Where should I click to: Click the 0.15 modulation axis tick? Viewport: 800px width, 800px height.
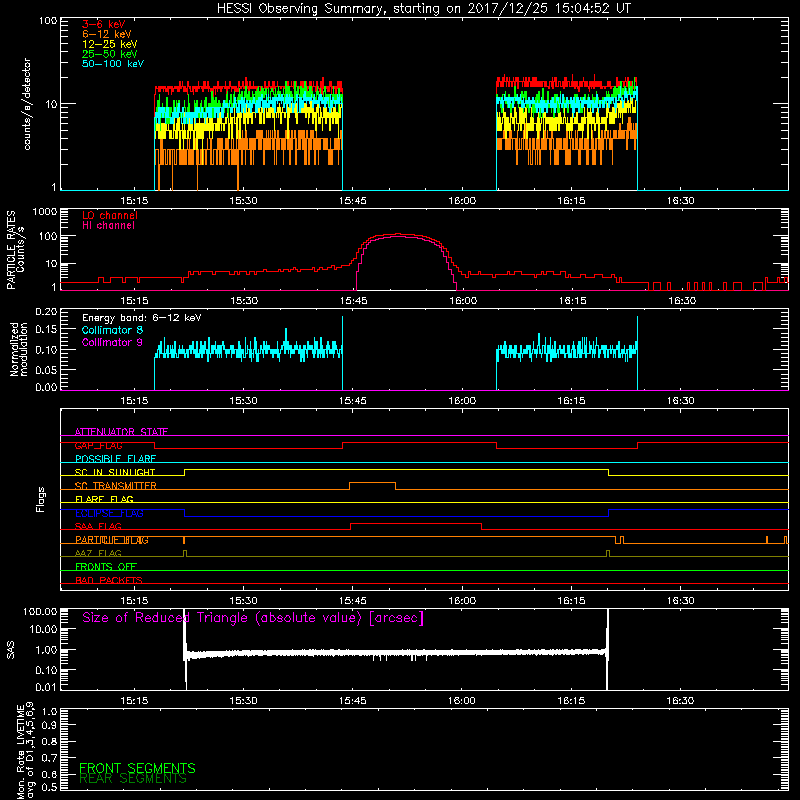click(46, 330)
